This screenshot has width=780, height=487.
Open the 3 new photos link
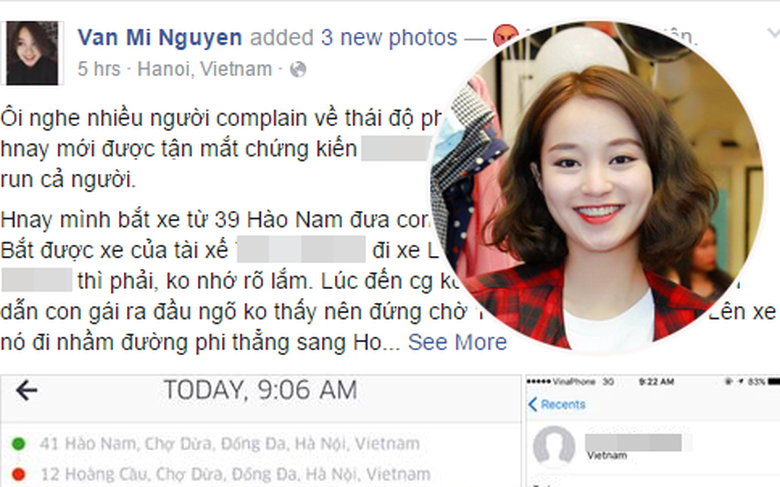[x=389, y=38]
